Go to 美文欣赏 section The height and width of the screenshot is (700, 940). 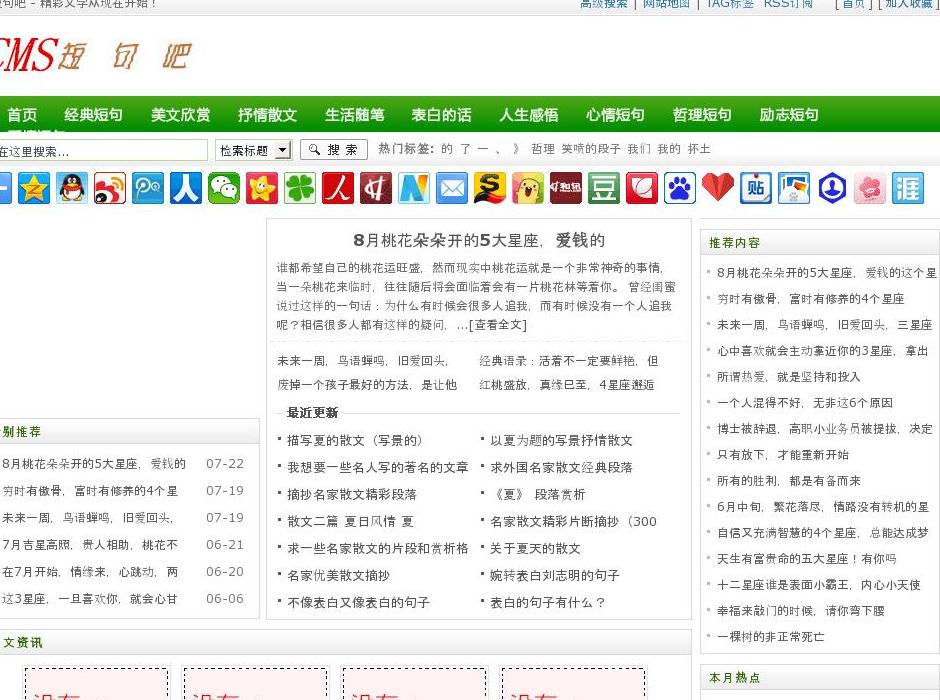coord(180,114)
